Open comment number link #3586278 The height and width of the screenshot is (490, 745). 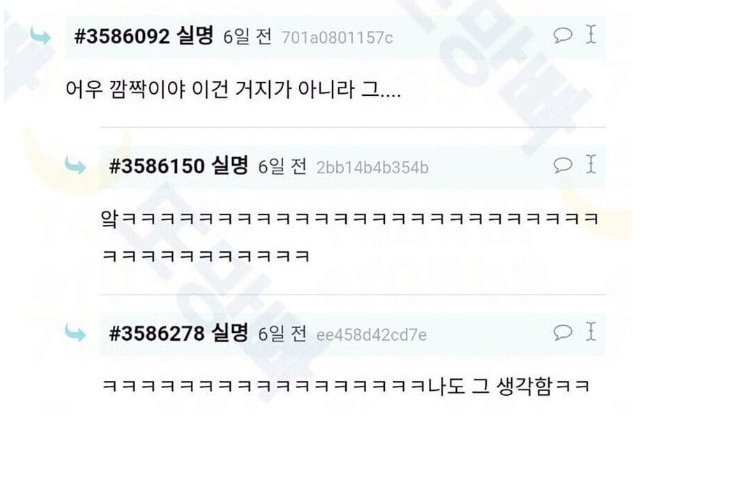point(157,334)
